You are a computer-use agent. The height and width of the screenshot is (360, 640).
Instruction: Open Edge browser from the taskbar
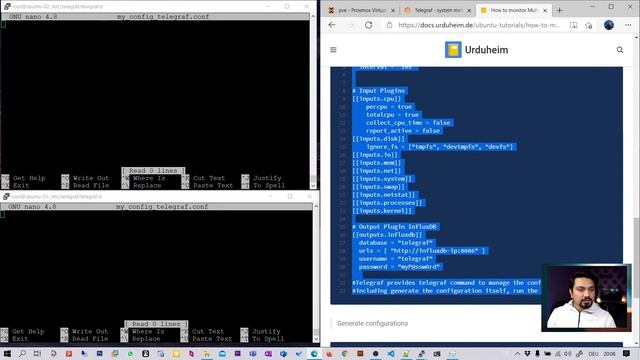(x=314, y=354)
